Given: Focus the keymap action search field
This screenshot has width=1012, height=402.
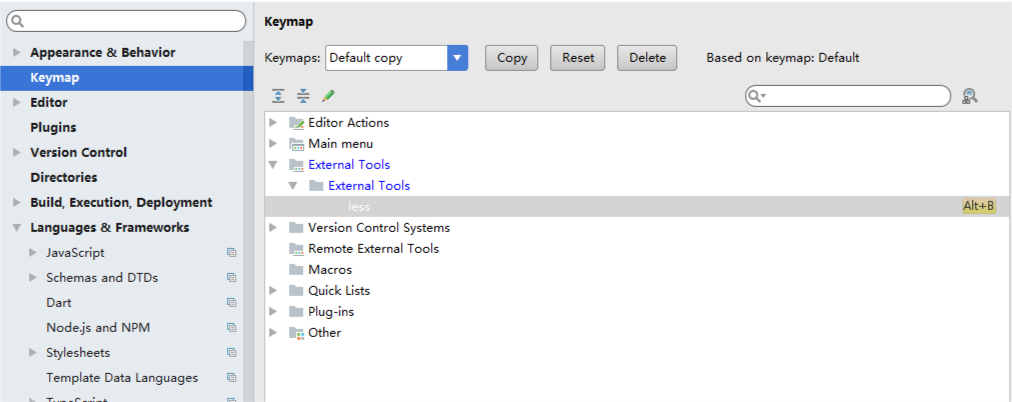Looking at the screenshot, I should [x=848, y=96].
